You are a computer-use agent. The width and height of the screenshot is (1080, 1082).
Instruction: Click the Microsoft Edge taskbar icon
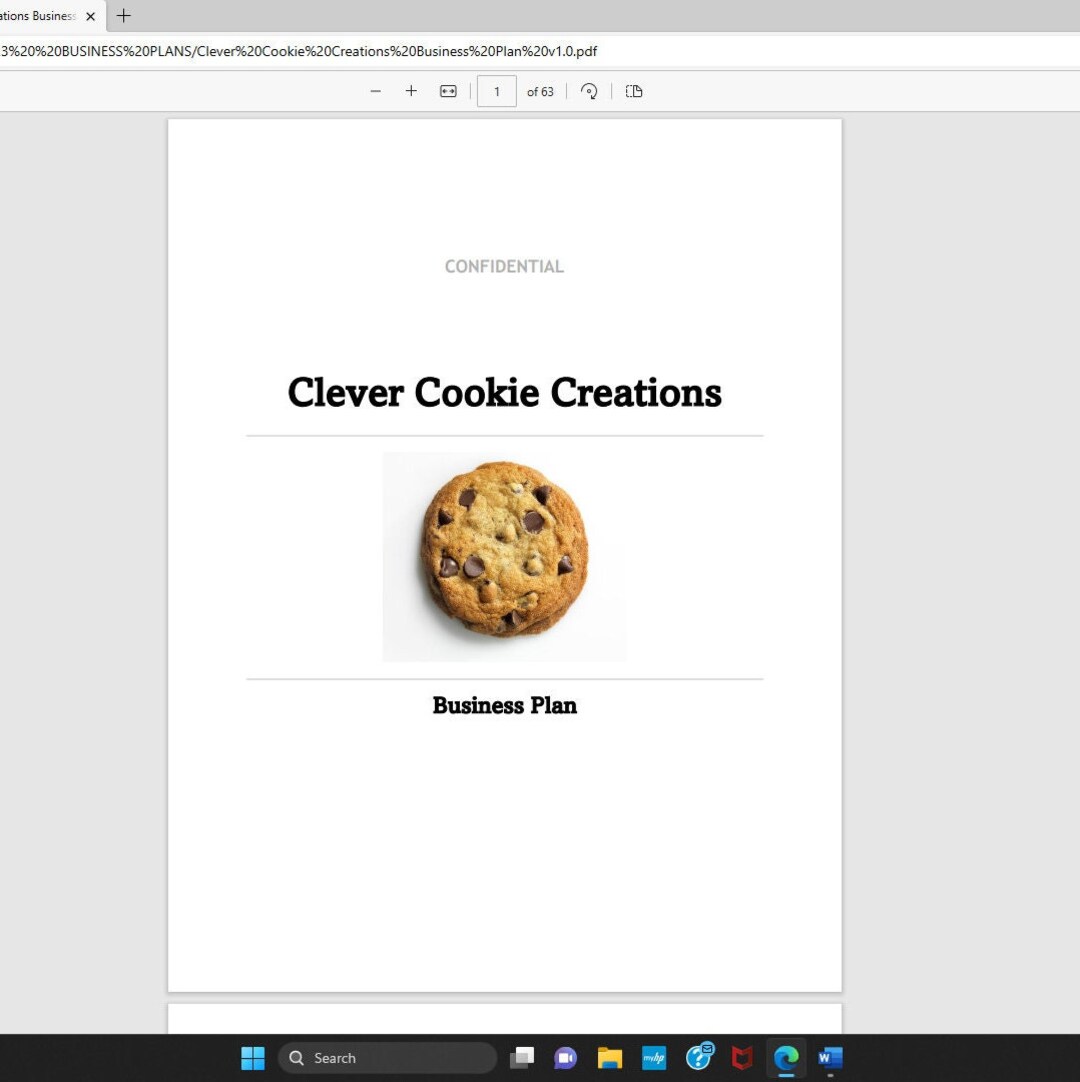coord(786,1057)
